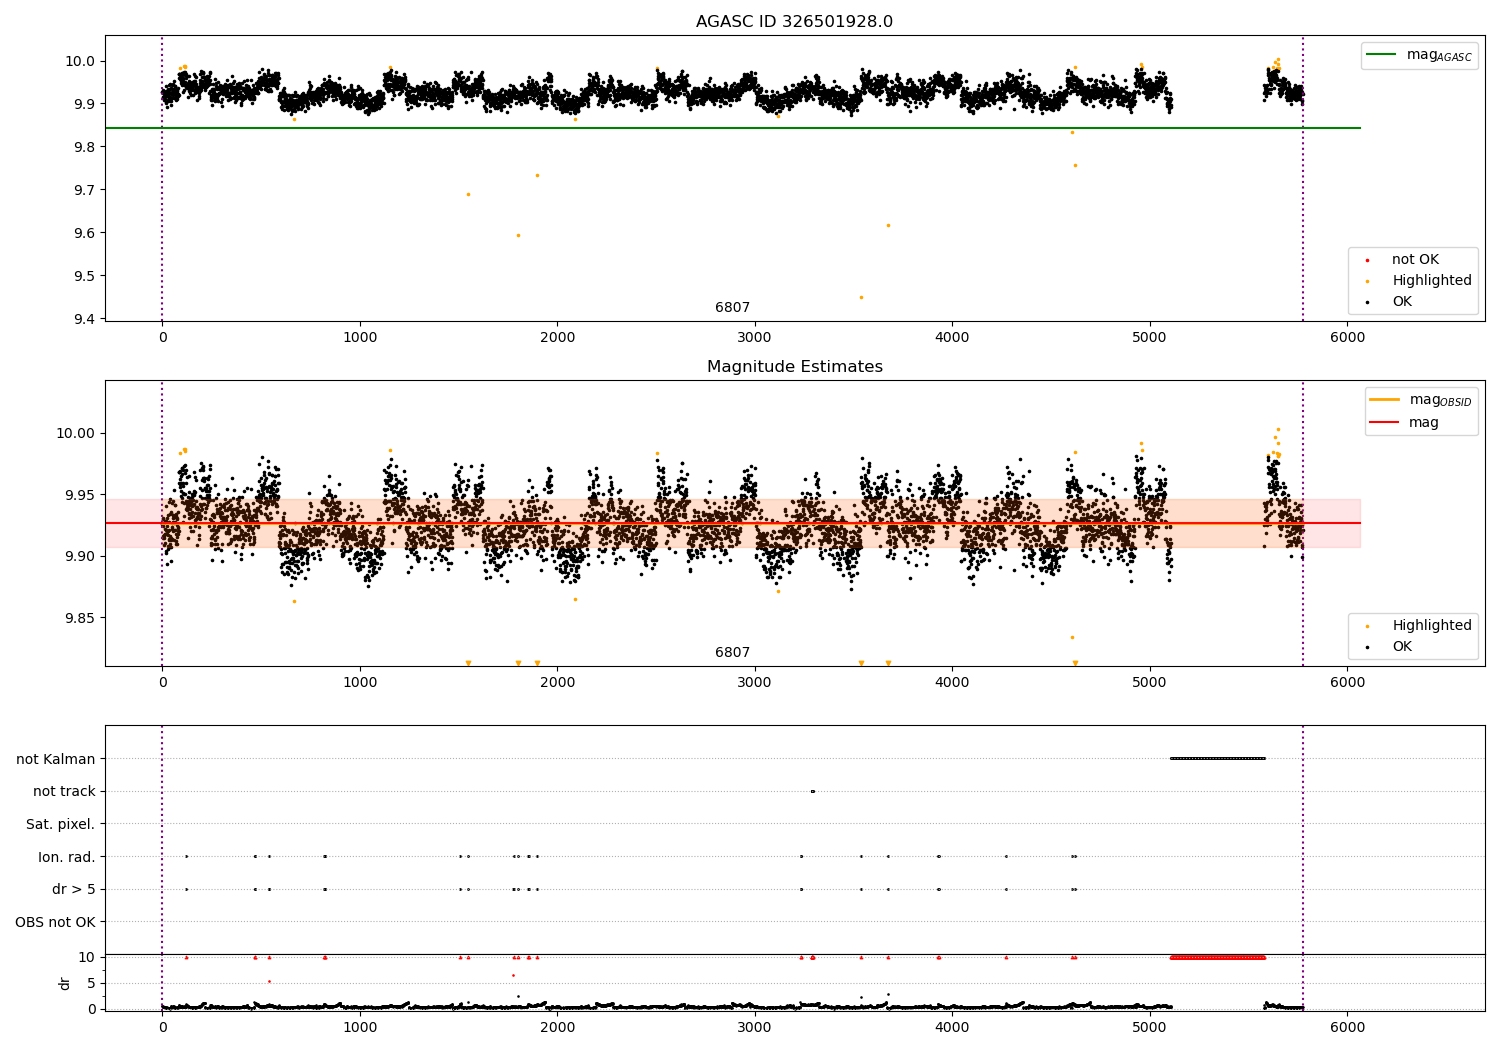Viewport: 1500px width, 1050px height.
Task: Click the black 'not Kalman' flagged segment
Action: (x=1218, y=758)
